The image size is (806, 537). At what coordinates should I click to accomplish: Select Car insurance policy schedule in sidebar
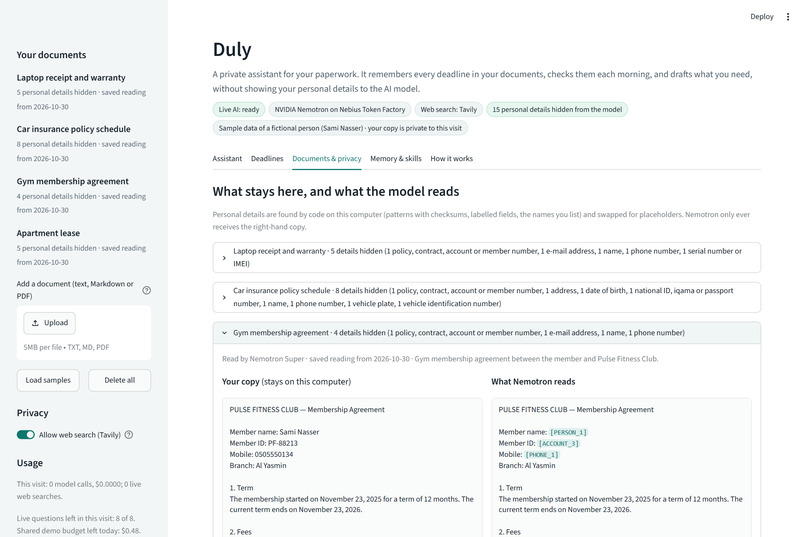pyautogui.click(x=73, y=129)
